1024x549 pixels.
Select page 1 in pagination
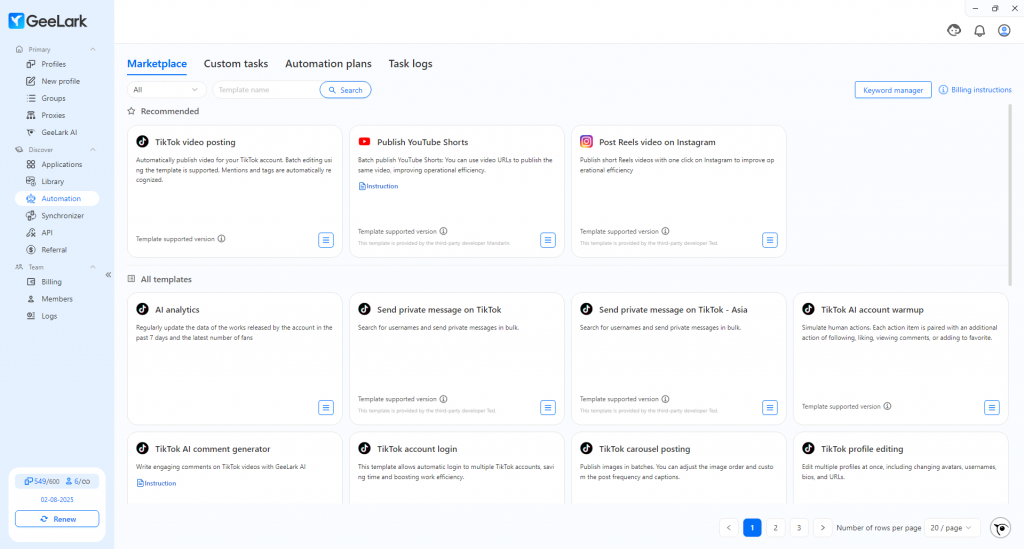[752, 527]
